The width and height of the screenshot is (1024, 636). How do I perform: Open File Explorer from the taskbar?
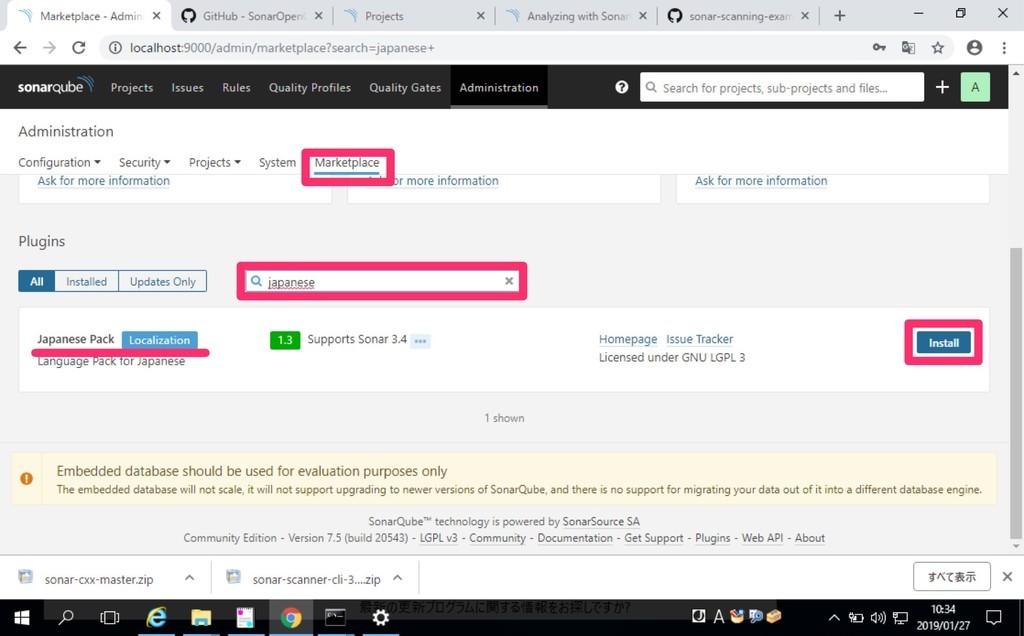pyautogui.click(x=201, y=617)
